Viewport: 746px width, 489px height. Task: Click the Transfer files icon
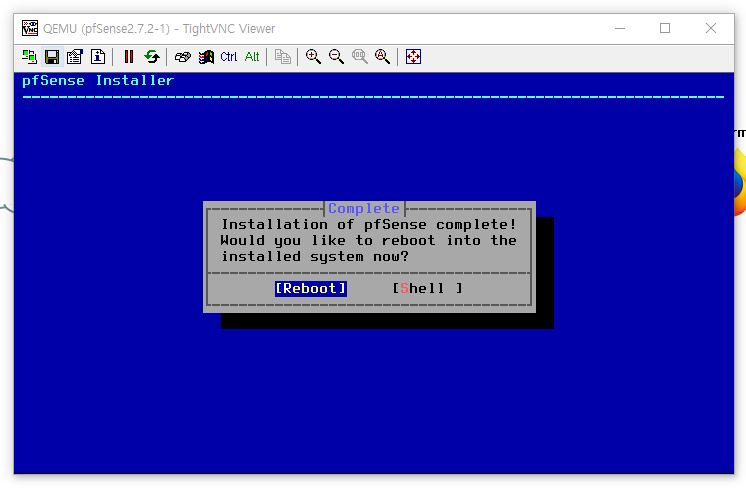pyautogui.click(x=283, y=57)
